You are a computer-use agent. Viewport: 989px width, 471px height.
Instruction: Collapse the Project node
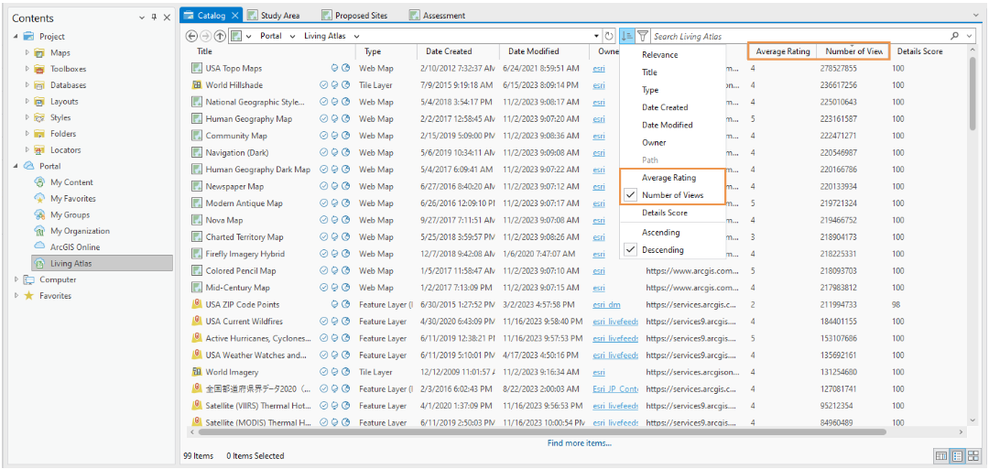click(x=16, y=37)
